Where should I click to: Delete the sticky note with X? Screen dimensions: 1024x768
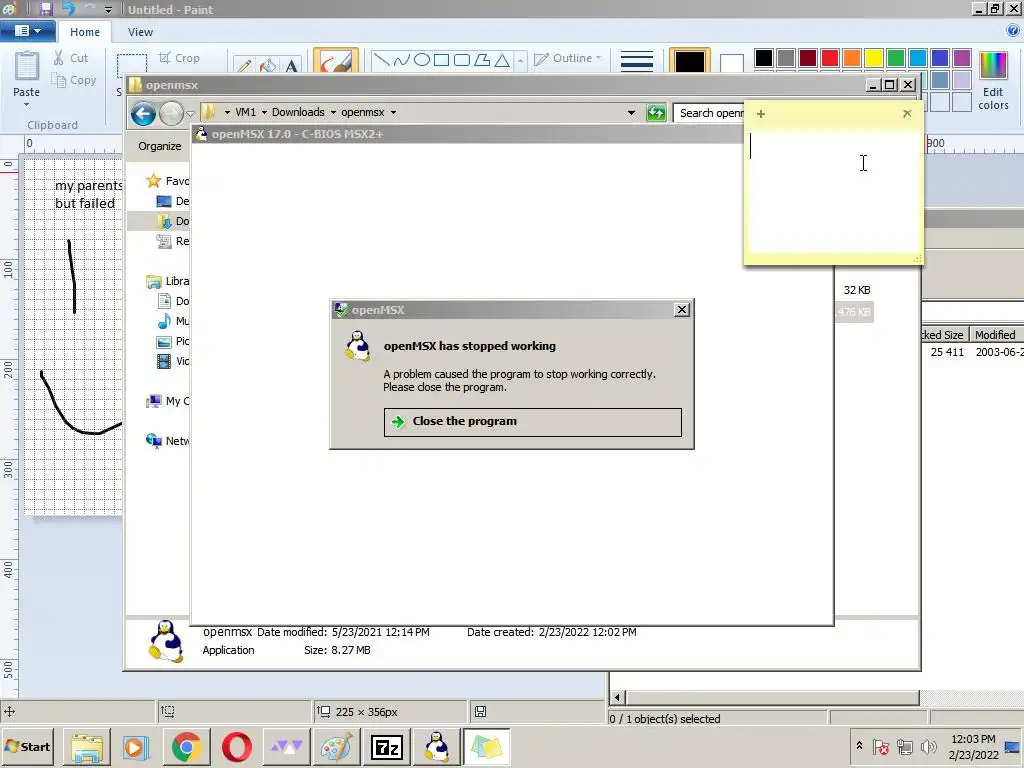[x=907, y=114]
